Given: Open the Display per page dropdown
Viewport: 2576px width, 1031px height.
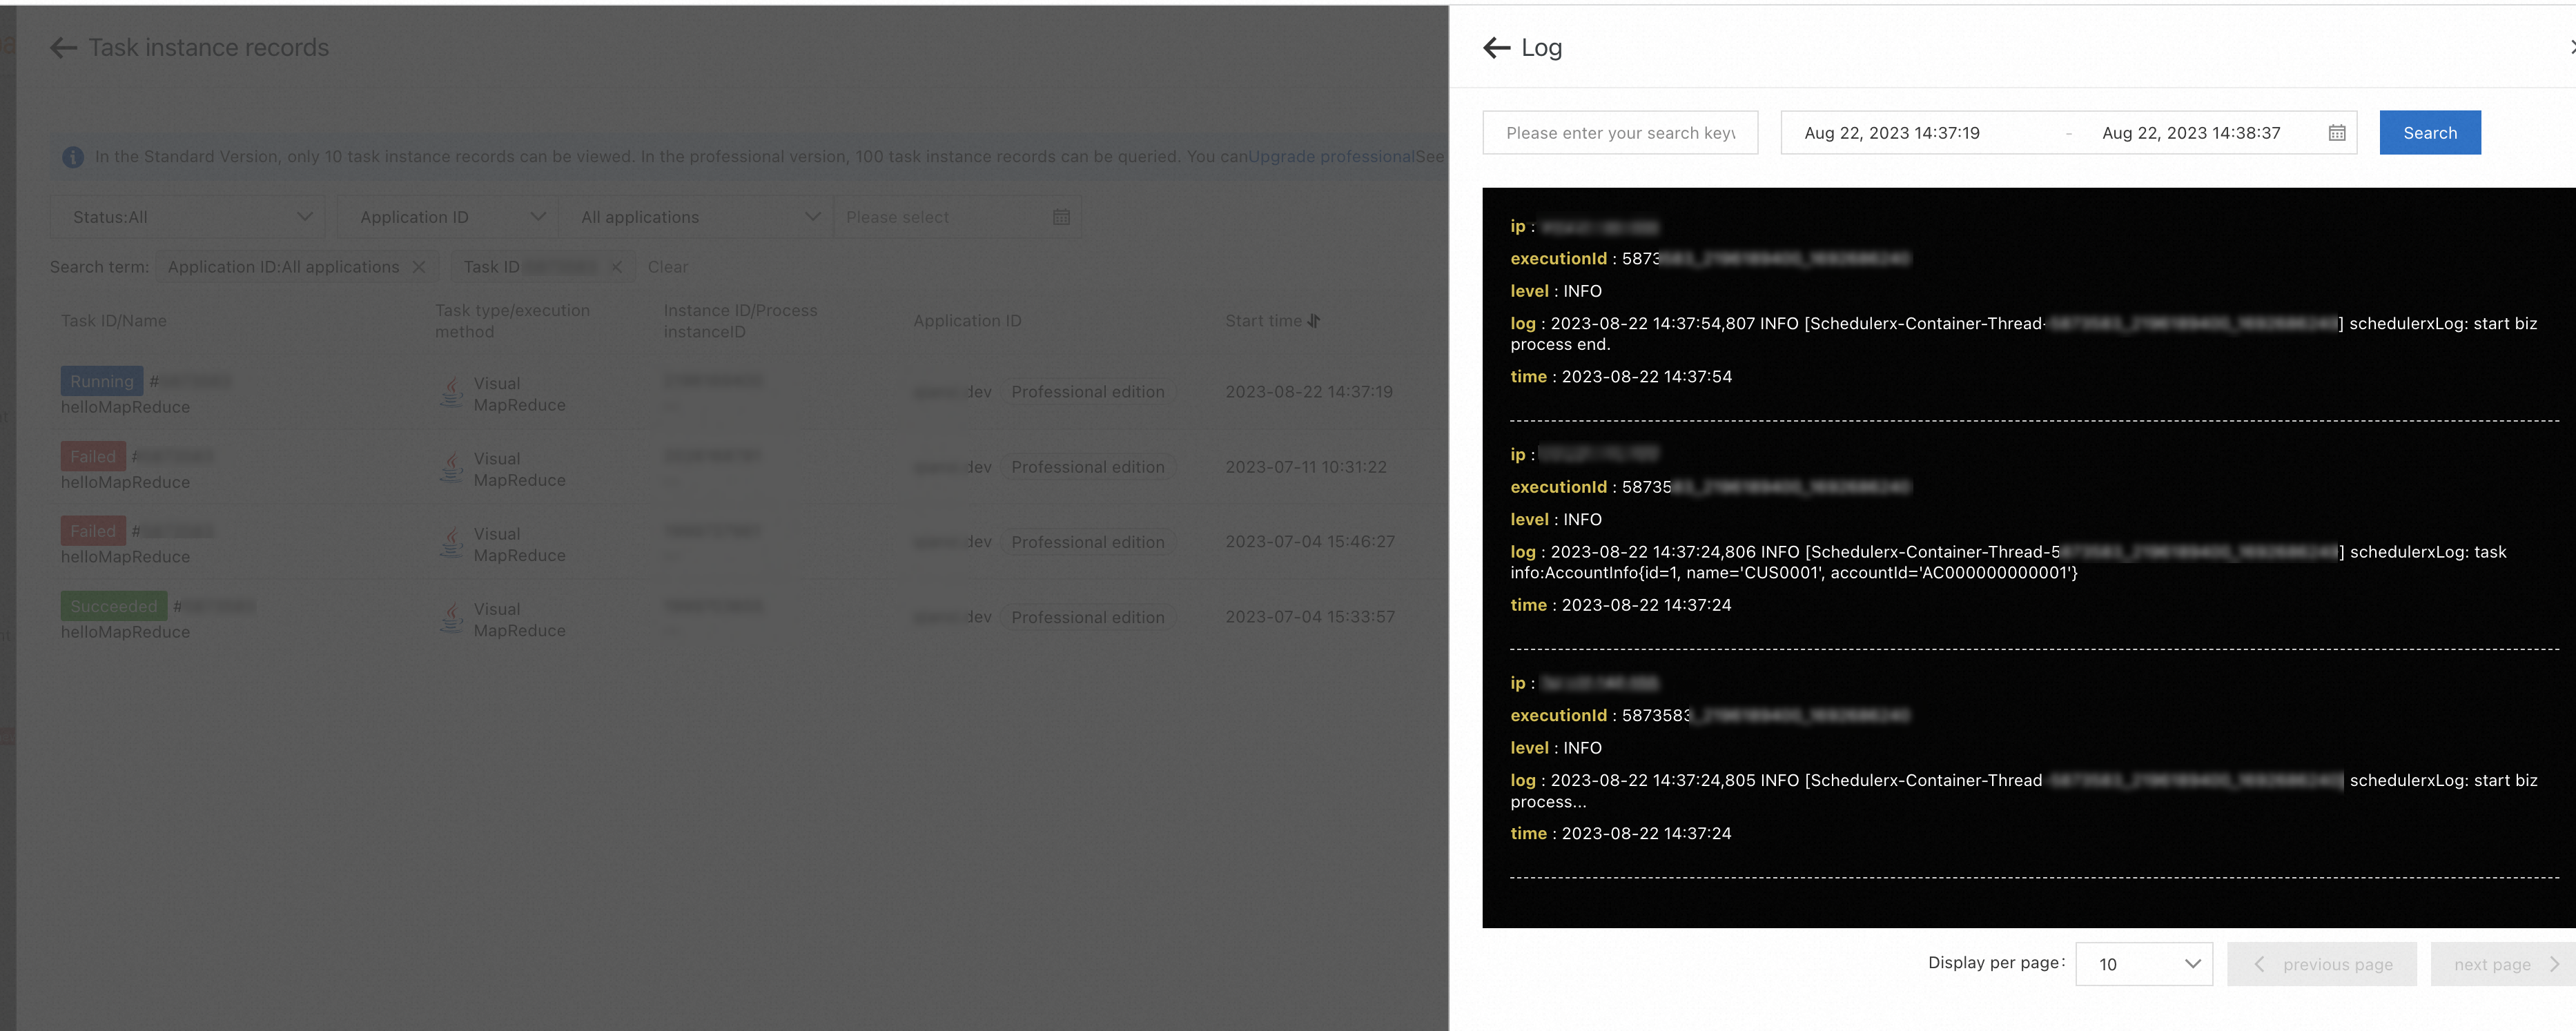Looking at the screenshot, I should click(x=2144, y=964).
